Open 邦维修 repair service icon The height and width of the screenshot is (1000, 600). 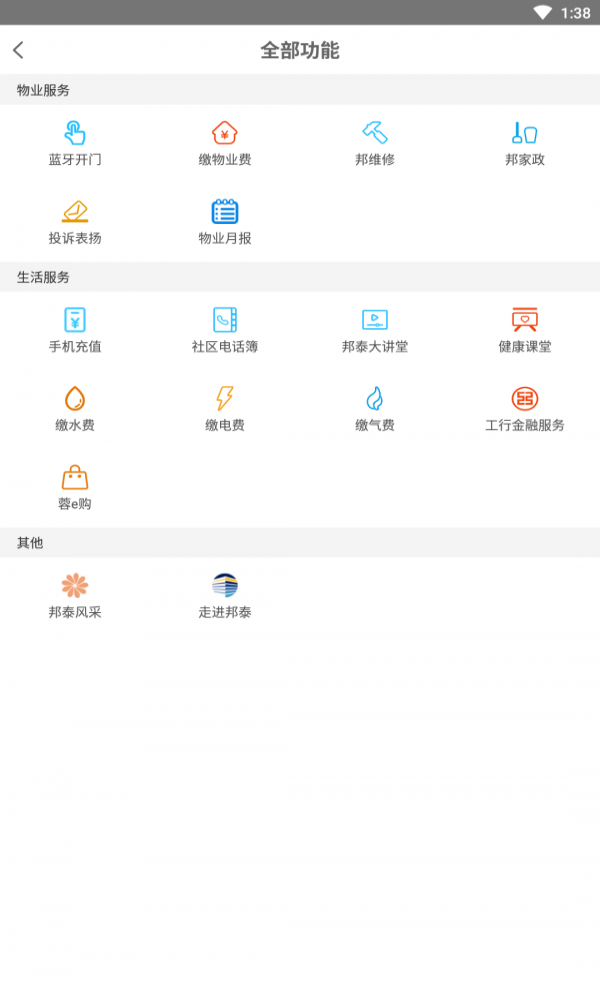(x=375, y=133)
